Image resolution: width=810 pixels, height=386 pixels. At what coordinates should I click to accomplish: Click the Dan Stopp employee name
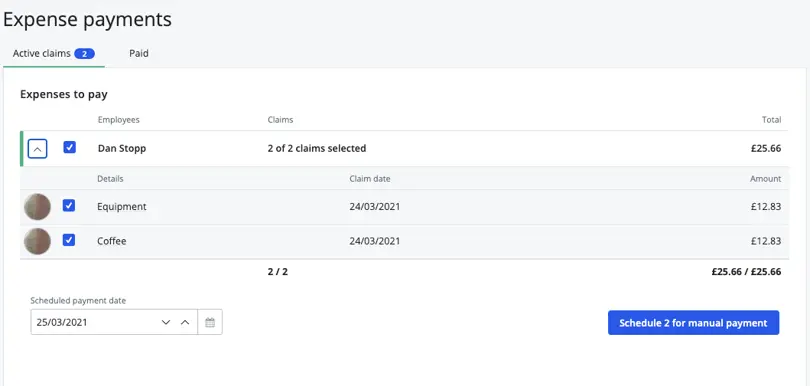pyautogui.click(x=122, y=148)
